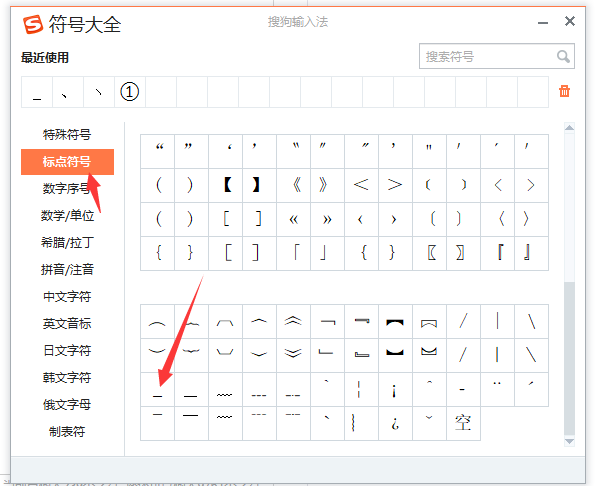Viewport: 596px width, 486px height.
Task: Minimize the 符号大全 window
Action: click(543, 22)
